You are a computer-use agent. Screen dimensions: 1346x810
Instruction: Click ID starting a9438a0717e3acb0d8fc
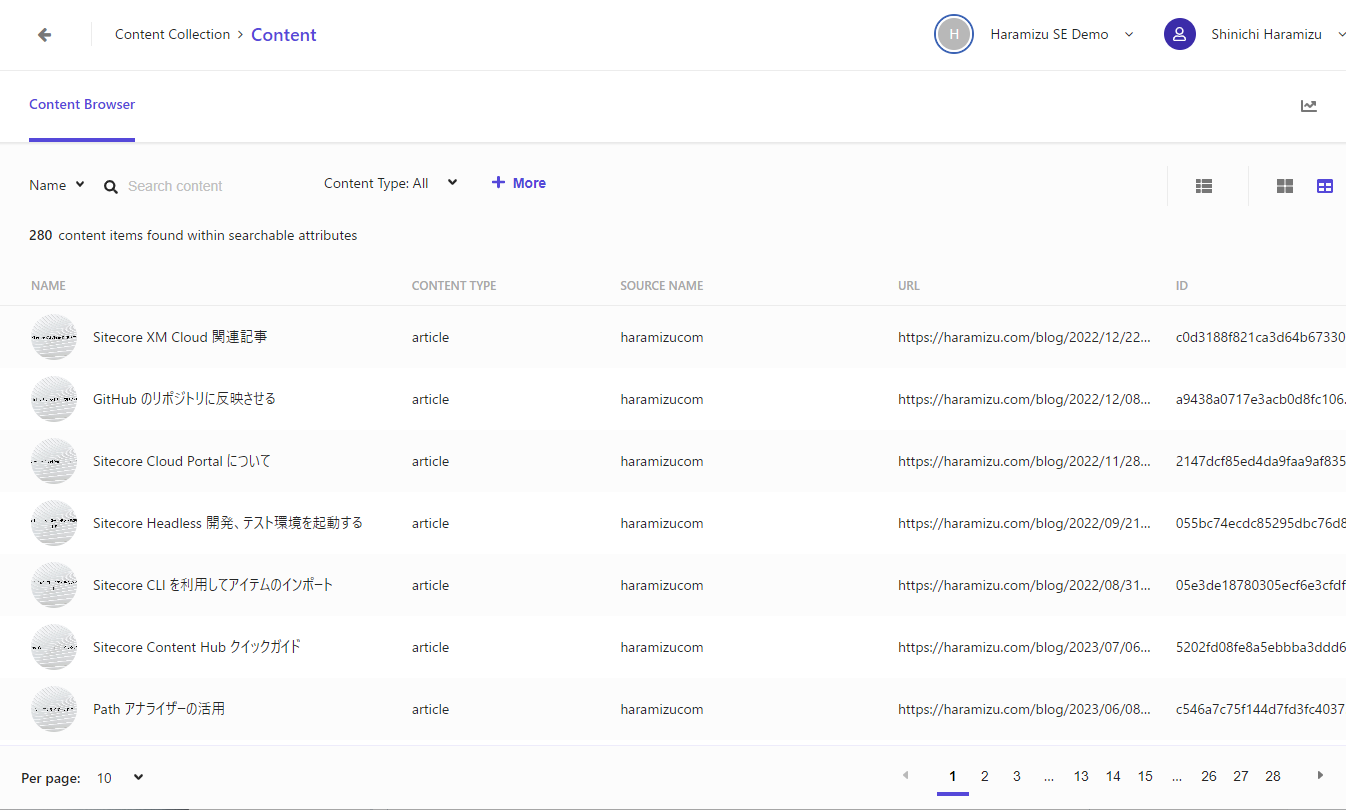[1261, 399]
